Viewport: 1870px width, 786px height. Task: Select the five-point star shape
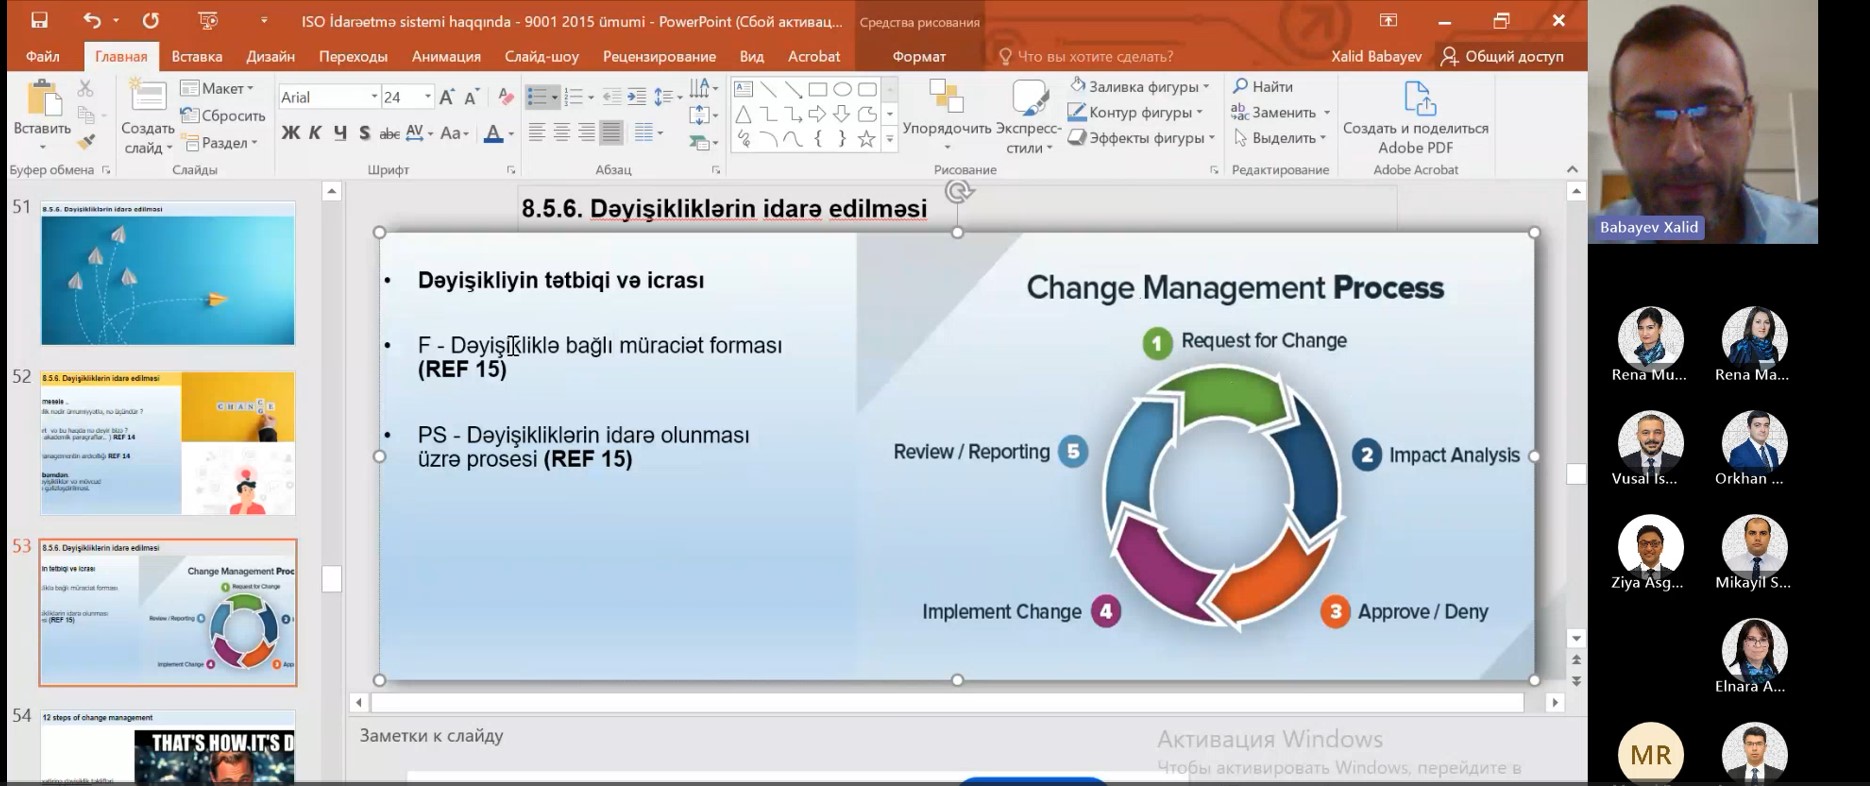(866, 139)
